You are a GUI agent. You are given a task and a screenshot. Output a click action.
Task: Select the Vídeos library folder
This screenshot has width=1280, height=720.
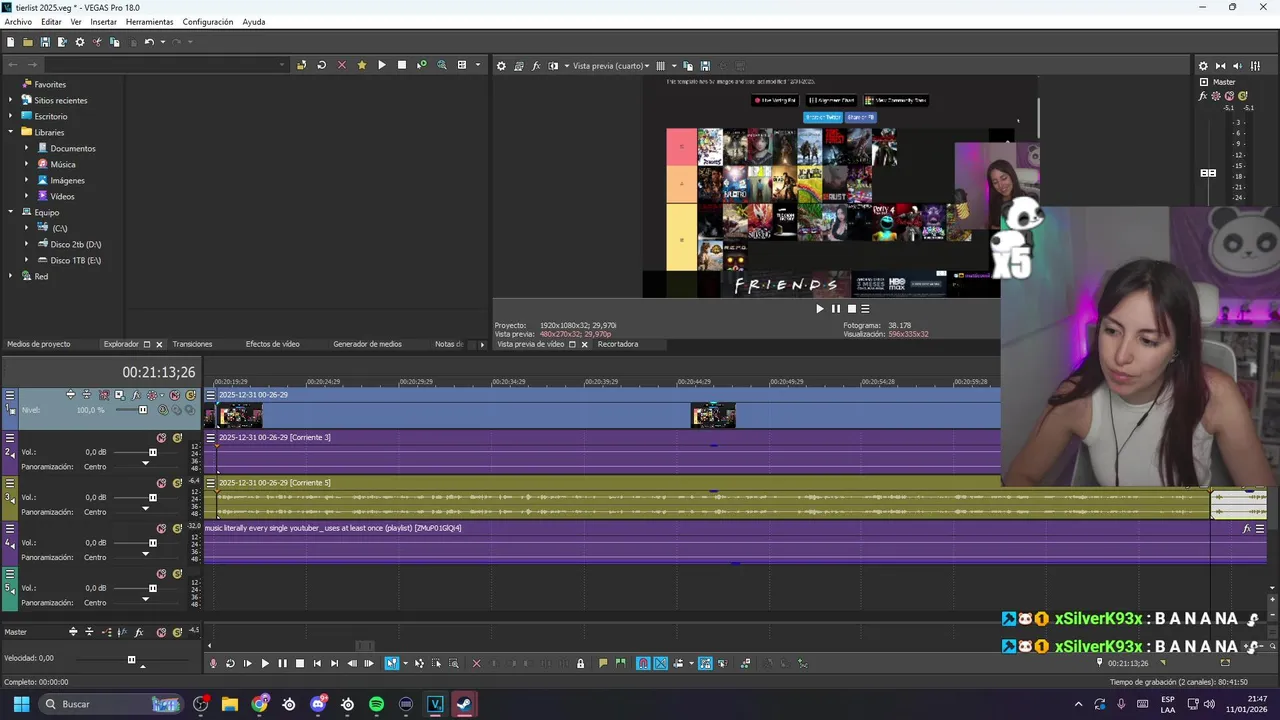pos(62,196)
